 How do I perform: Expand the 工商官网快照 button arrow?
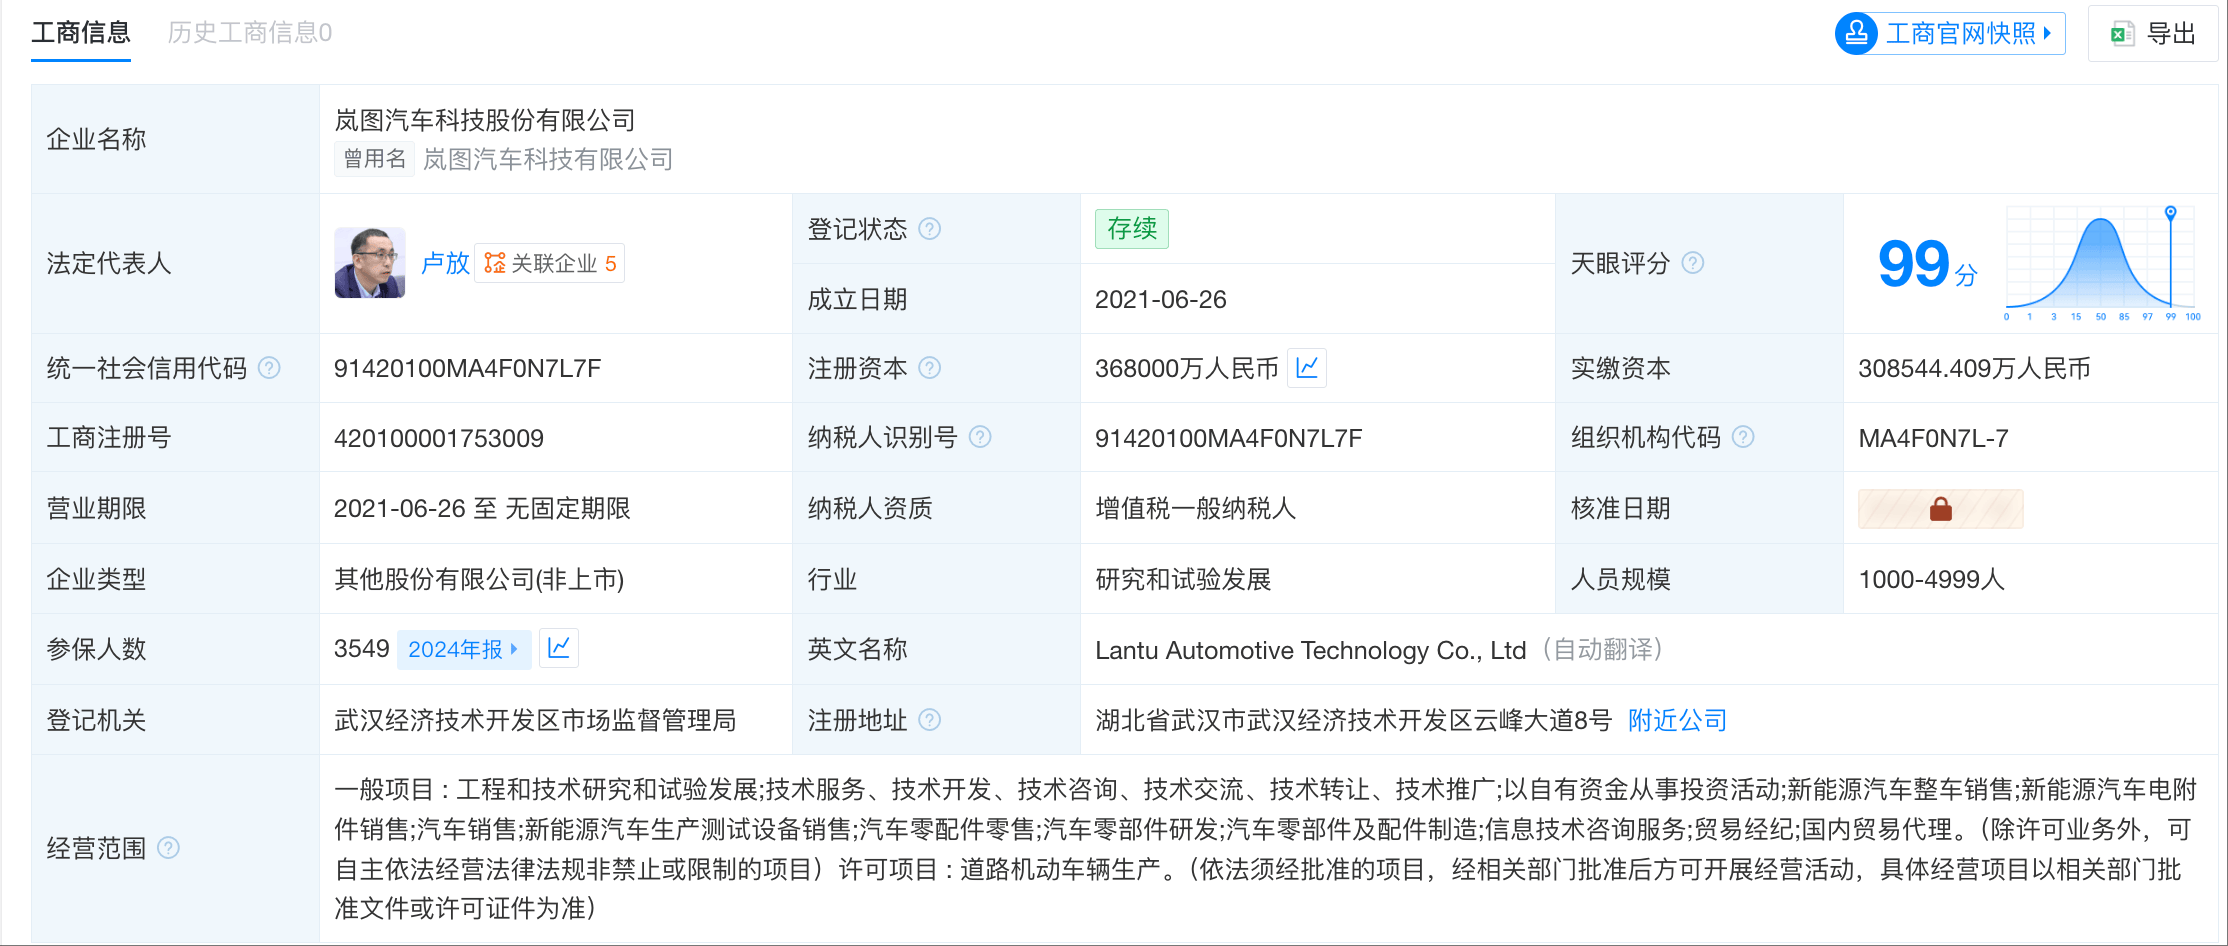2047,34
